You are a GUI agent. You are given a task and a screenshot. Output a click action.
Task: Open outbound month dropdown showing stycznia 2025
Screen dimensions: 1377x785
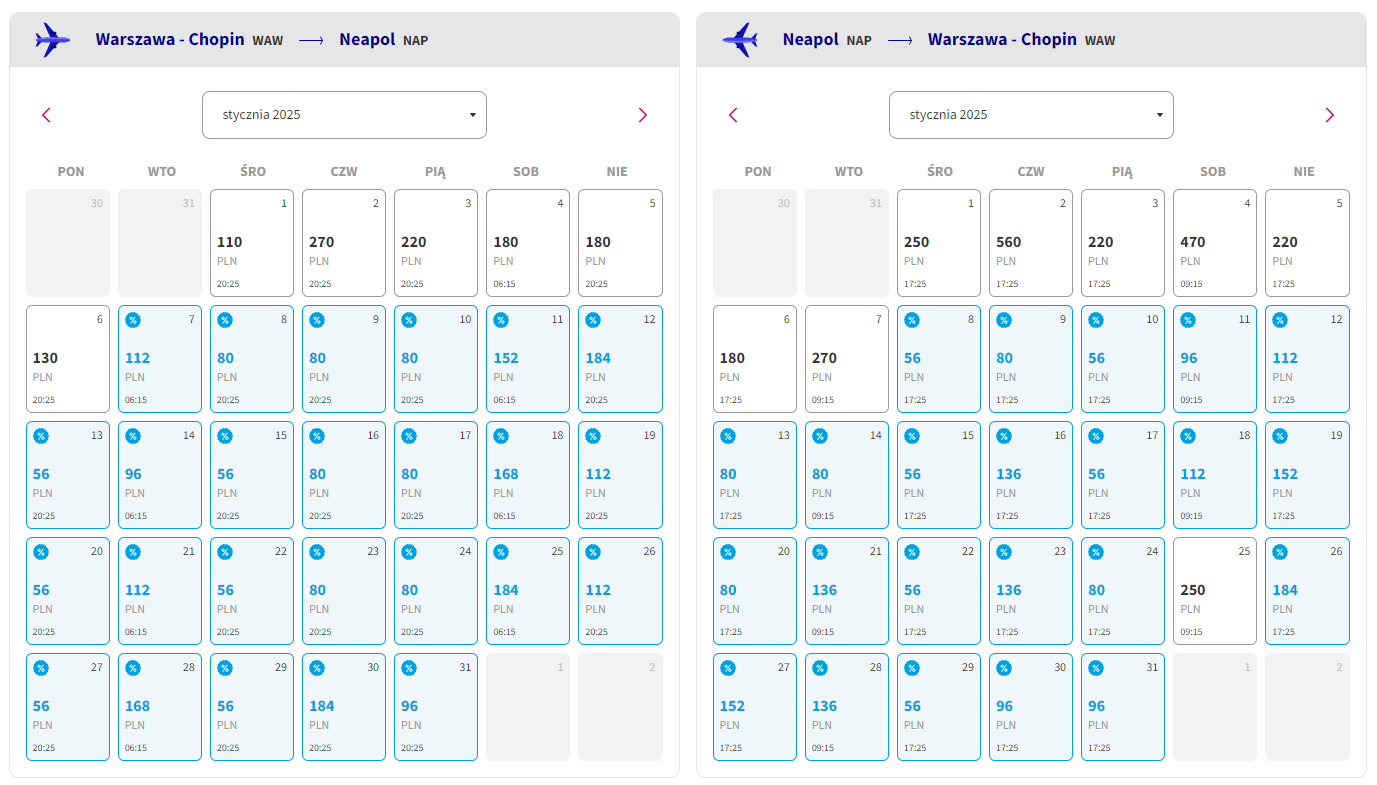344,115
